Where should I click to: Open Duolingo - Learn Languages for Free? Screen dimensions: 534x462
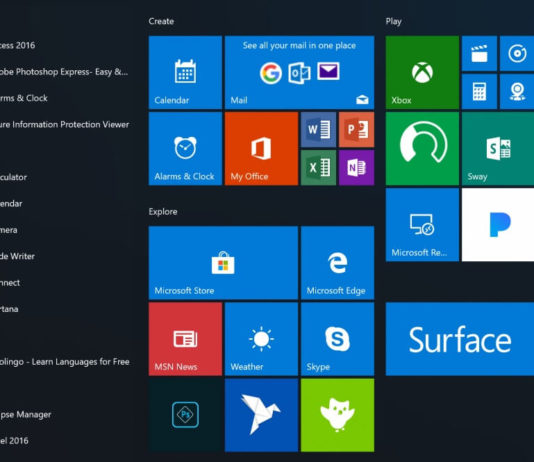pyautogui.click(x=66, y=362)
